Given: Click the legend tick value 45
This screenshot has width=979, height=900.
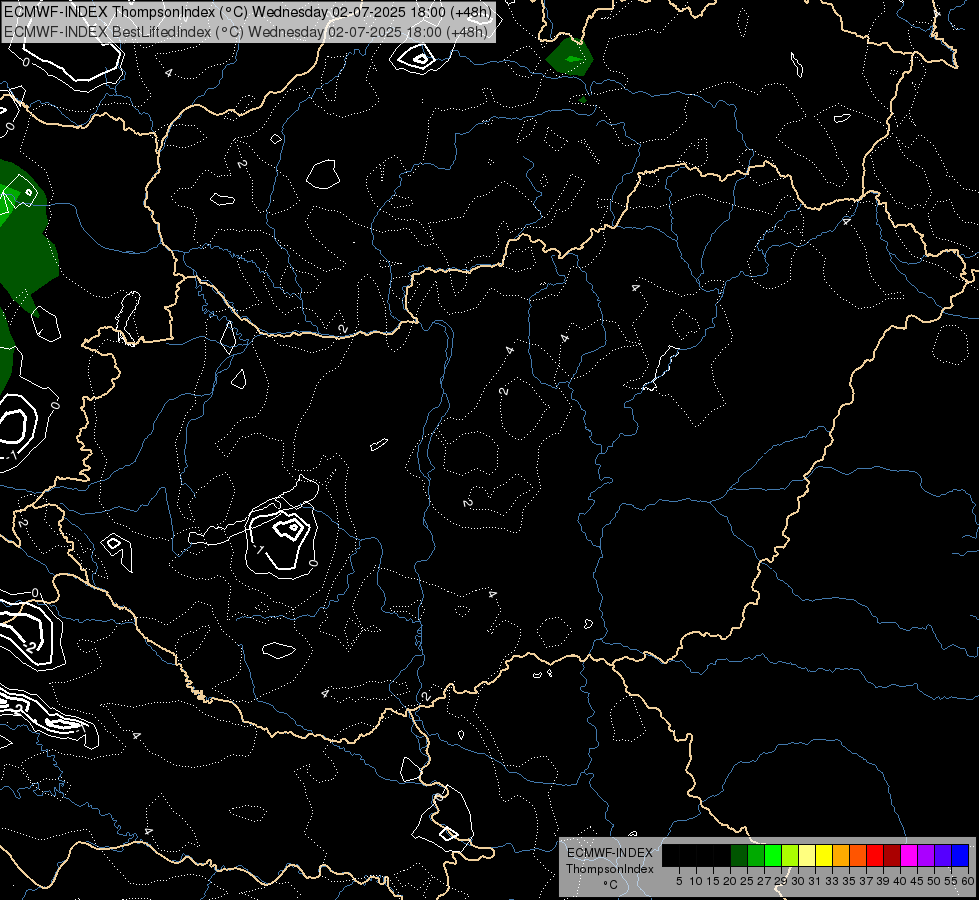Looking at the screenshot, I should click(917, 881).
